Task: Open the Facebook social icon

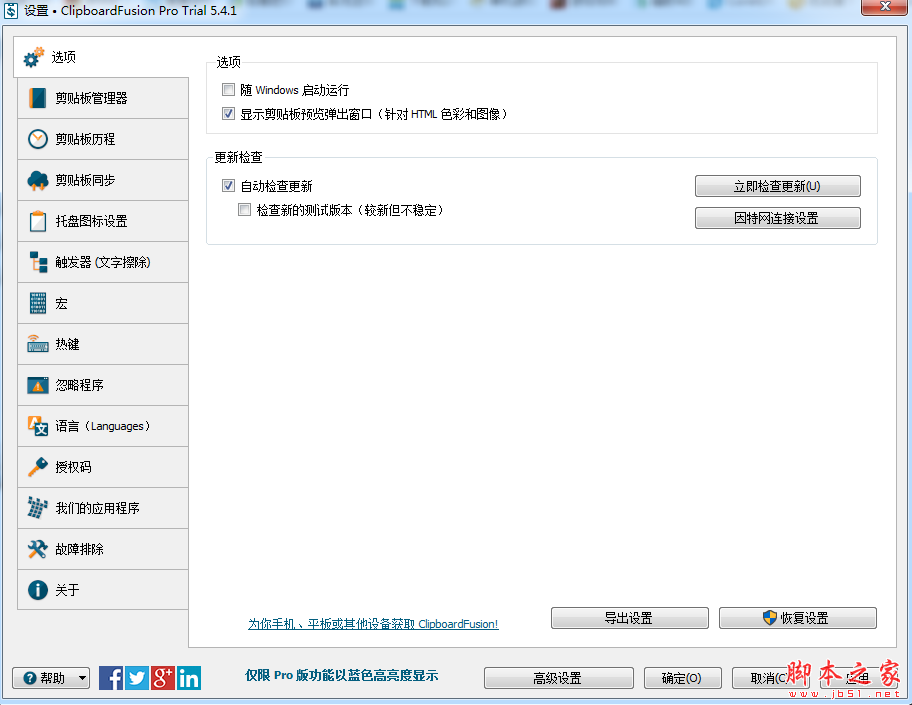Action: [111, 678]
